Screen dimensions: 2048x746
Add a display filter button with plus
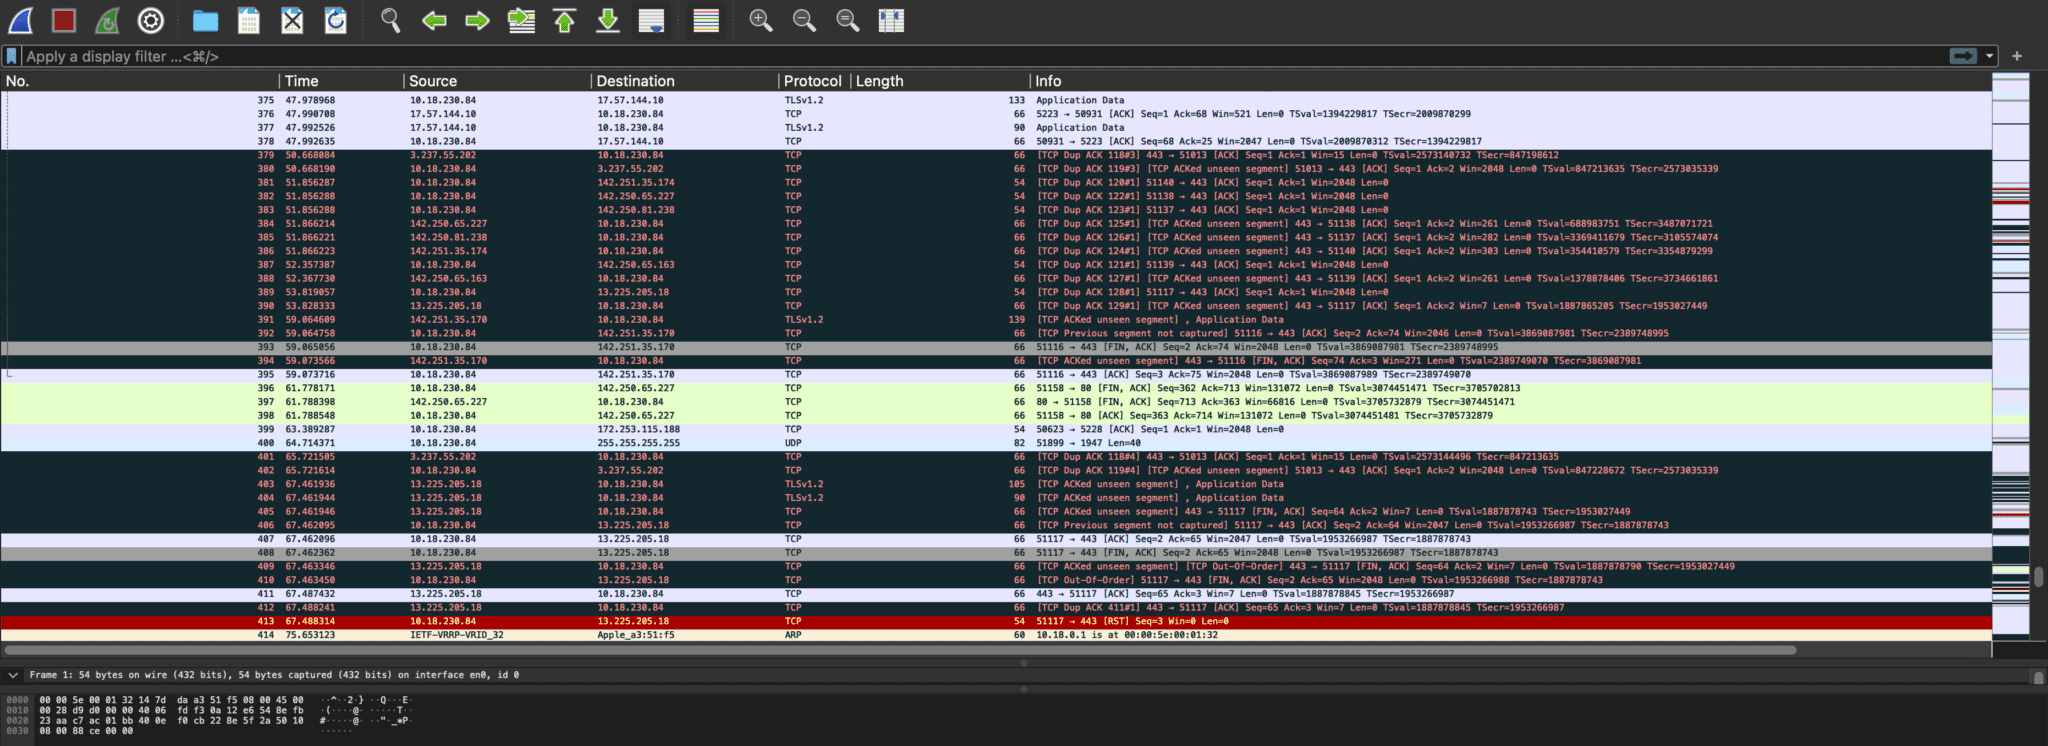click(x=2017, y=56)
